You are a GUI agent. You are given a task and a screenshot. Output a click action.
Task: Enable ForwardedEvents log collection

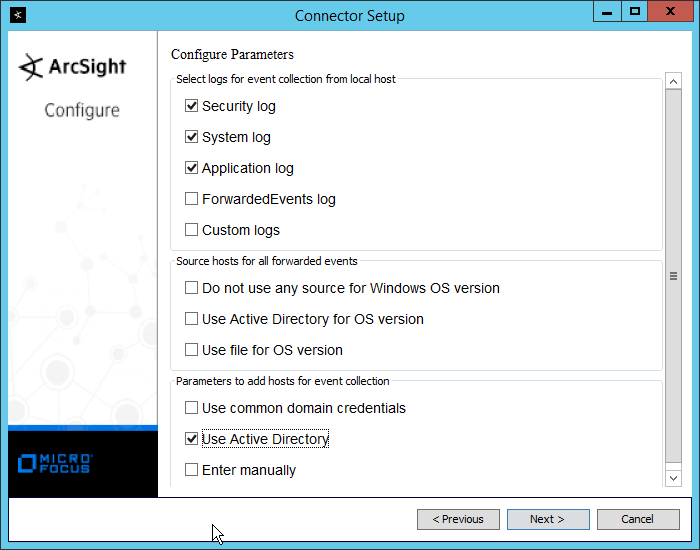click(x=192, y=199)
